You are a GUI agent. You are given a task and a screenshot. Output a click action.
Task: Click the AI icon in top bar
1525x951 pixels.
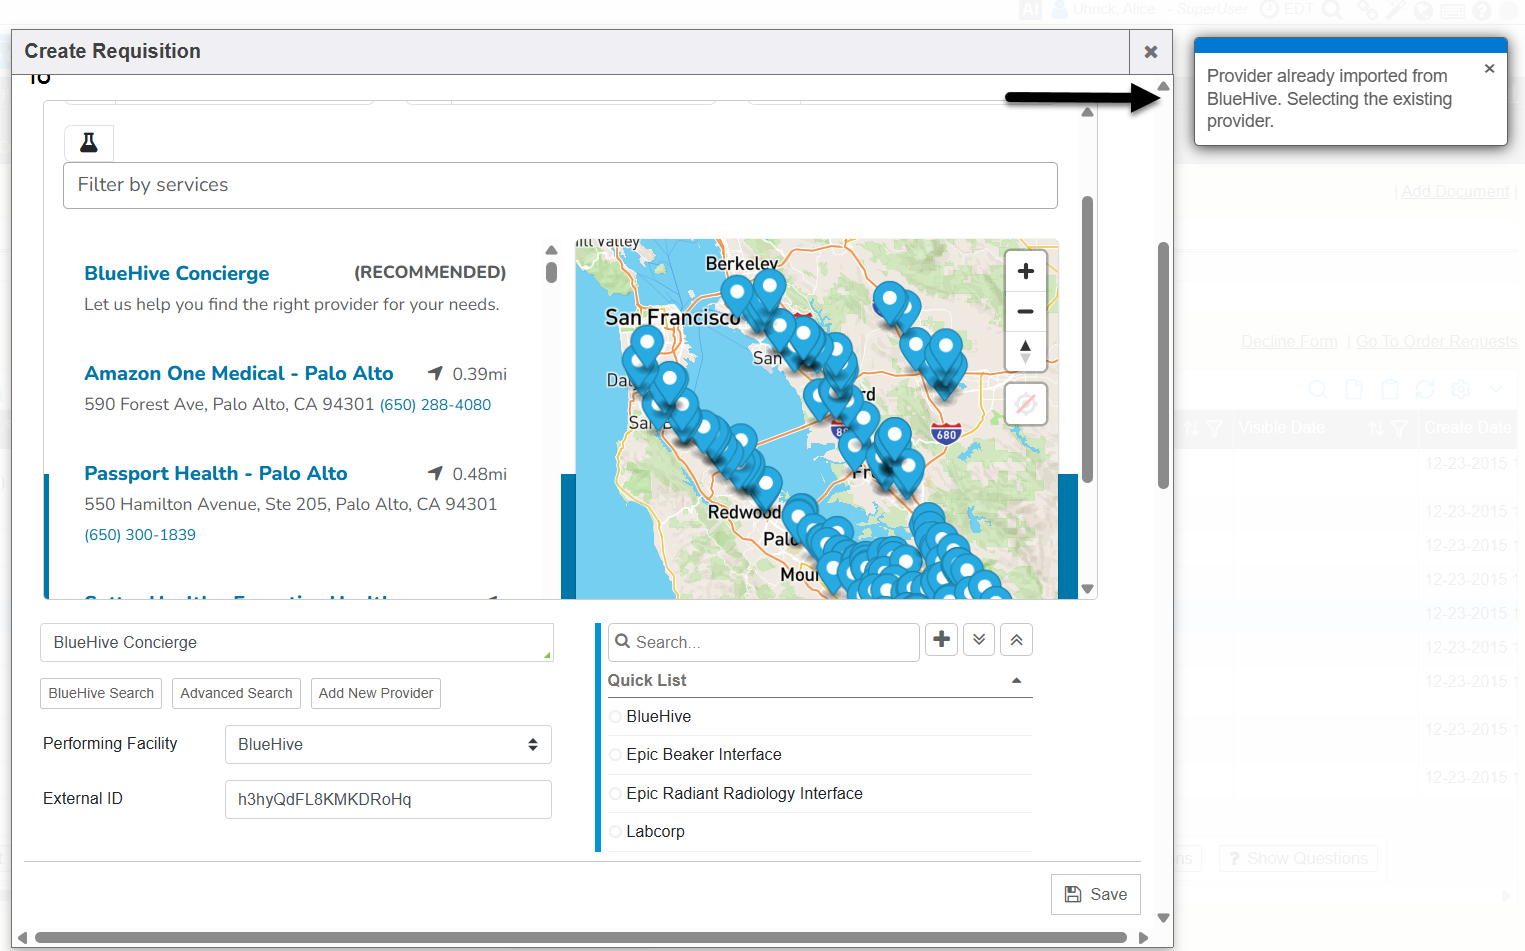[1030, 10]
